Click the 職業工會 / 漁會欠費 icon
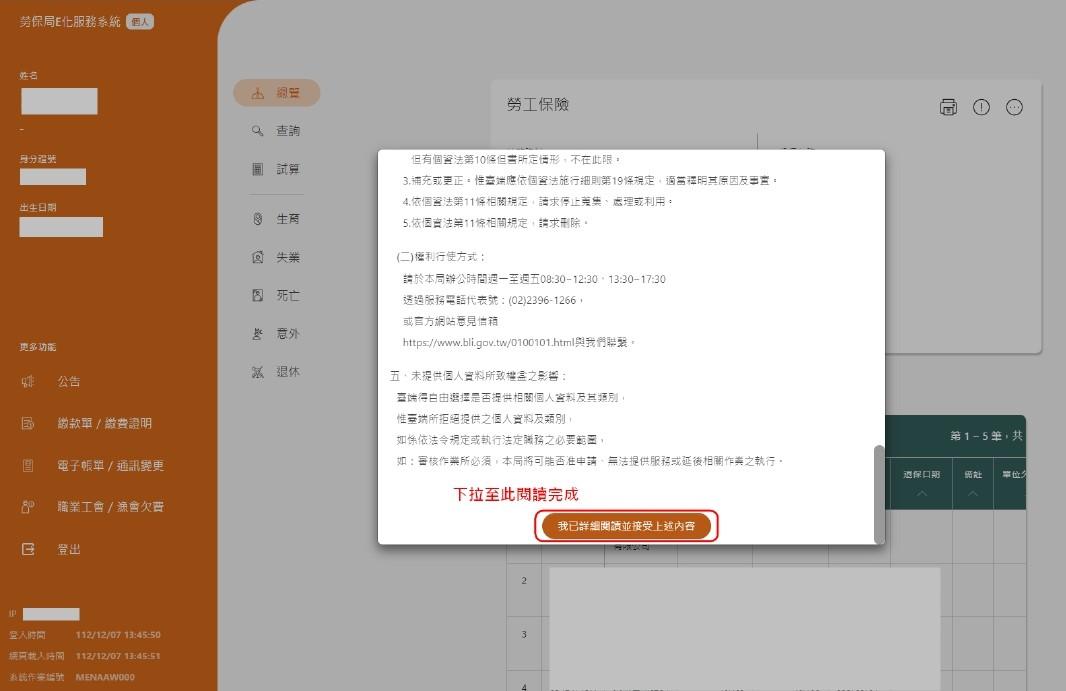Screen dimensions: 1066x691 click(x=28, y=507)
